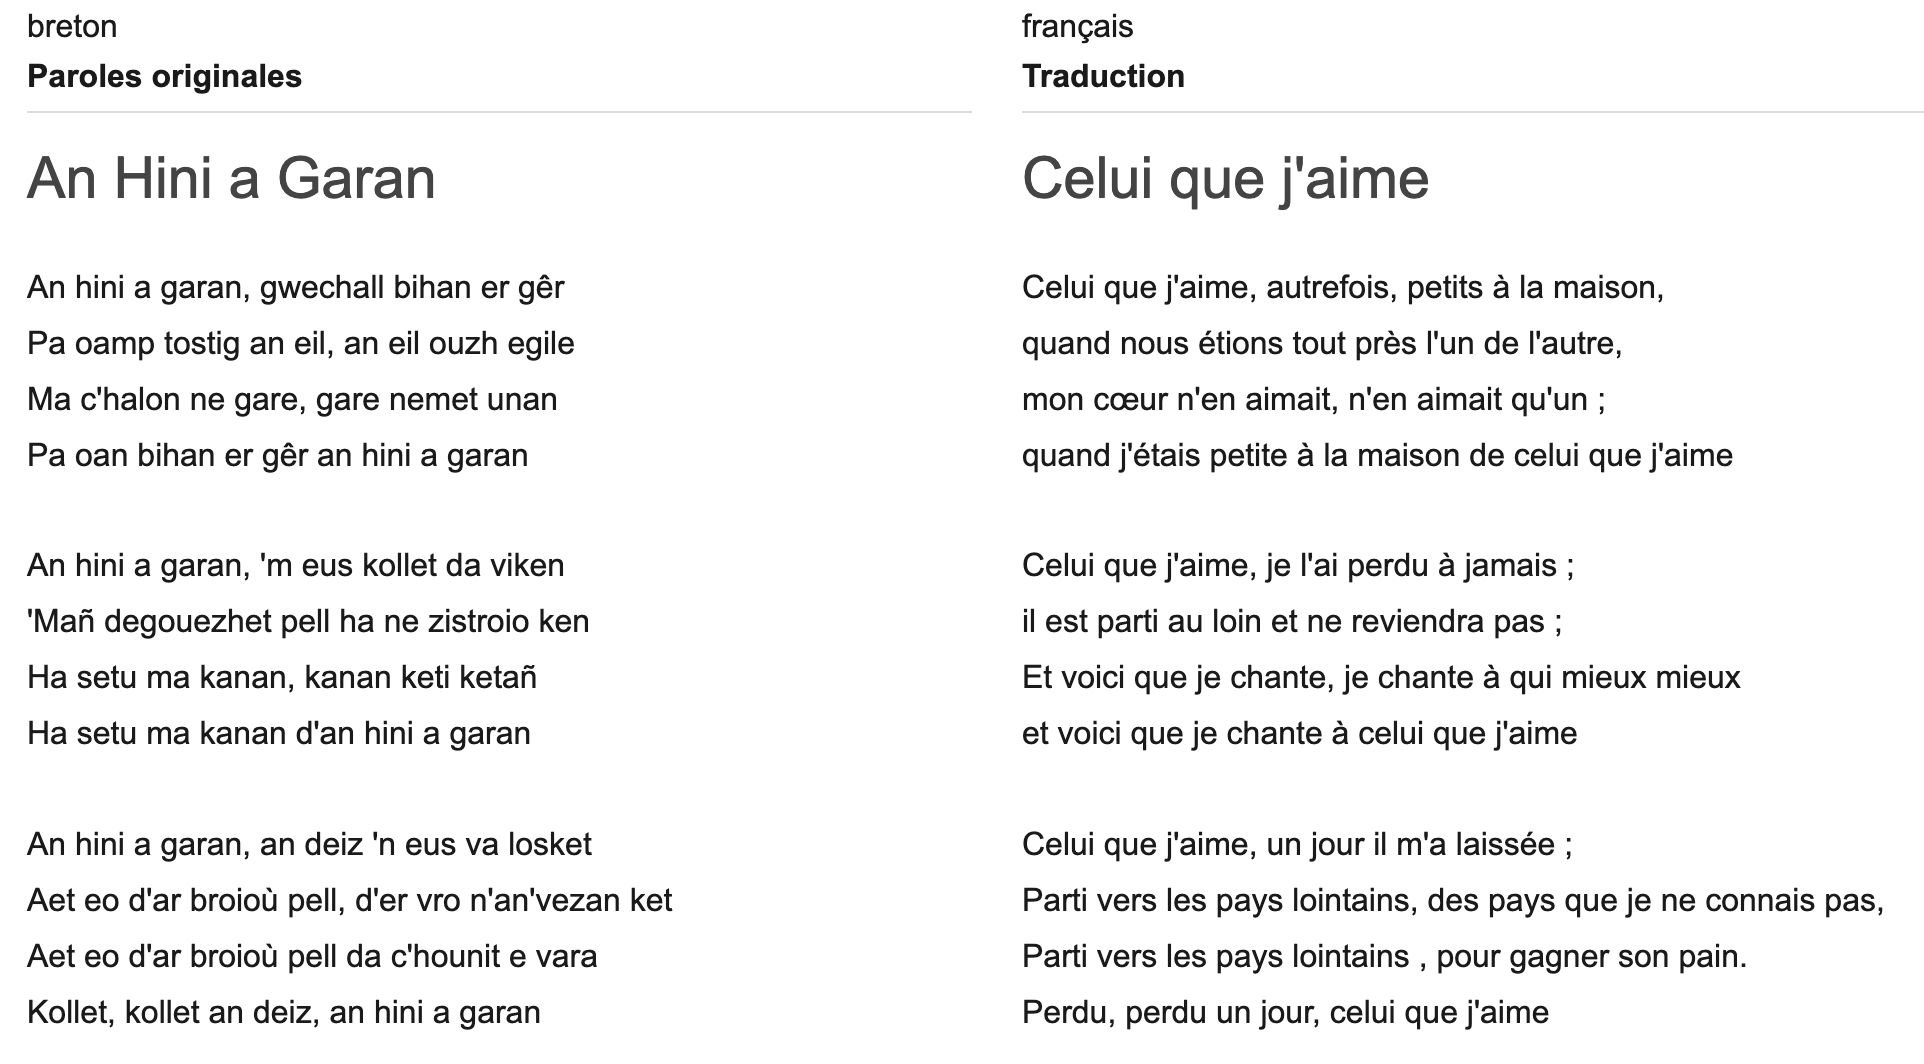This screenshot has width=1924, height=1064.
Task: Click the French line 'Perdu, perdu un jour'
Action: [x=1285, y=1013]
